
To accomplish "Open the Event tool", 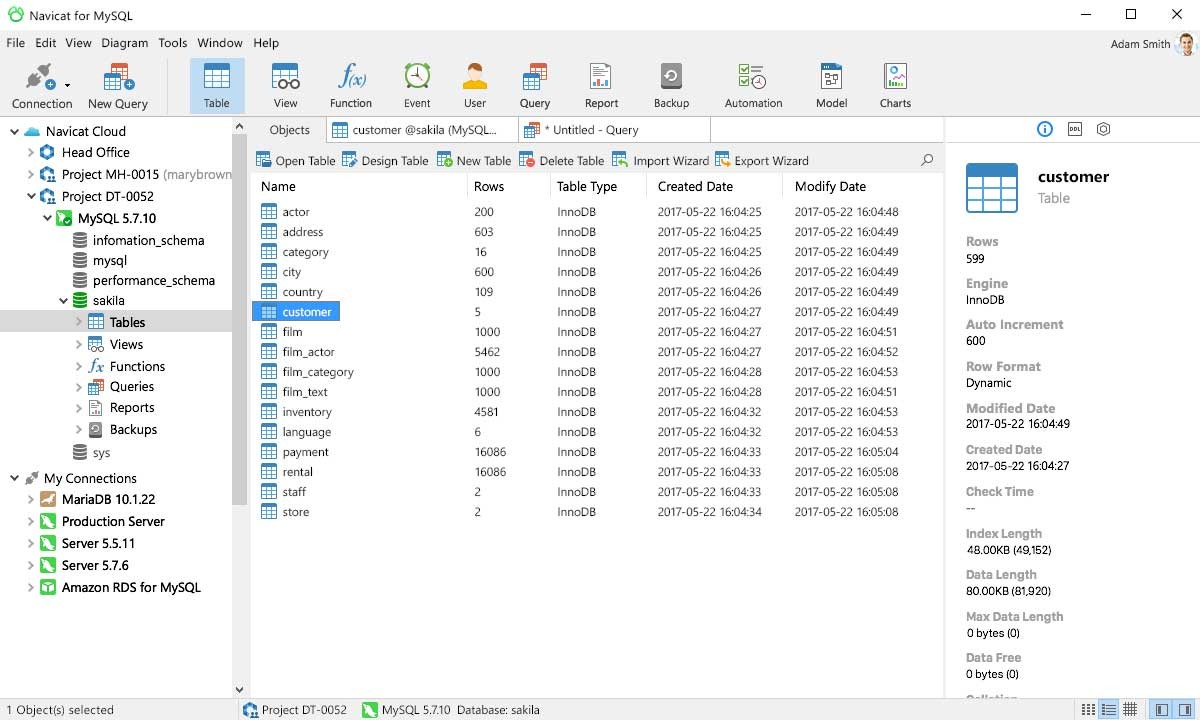I will coord(417,82).
